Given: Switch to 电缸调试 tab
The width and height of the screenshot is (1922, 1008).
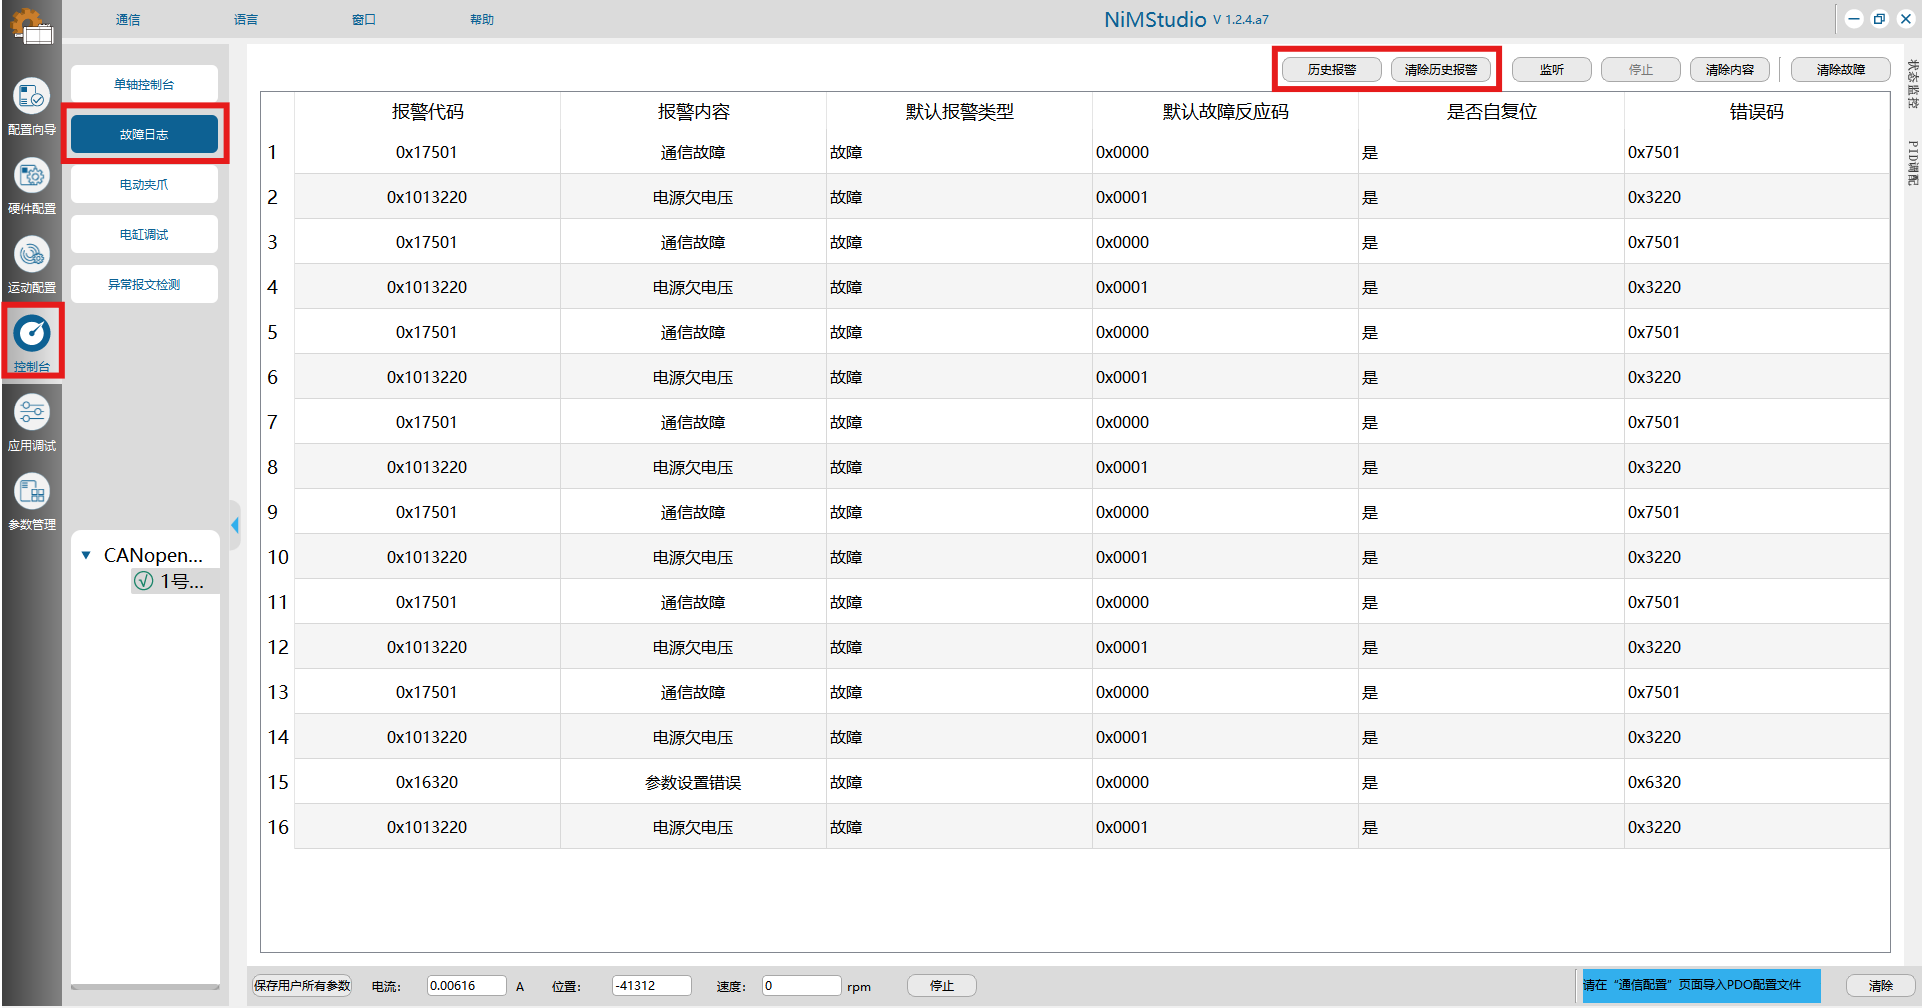Looking at the screenshot, I should pyautogui.click(x=144, y=234).
